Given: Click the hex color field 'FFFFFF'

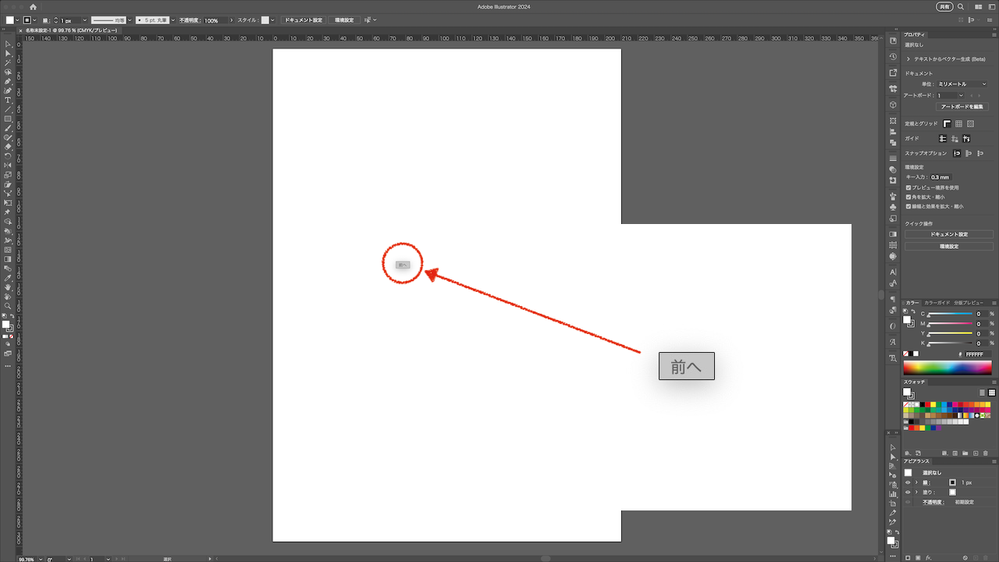Looking at the screenshot, I should 977,354.
